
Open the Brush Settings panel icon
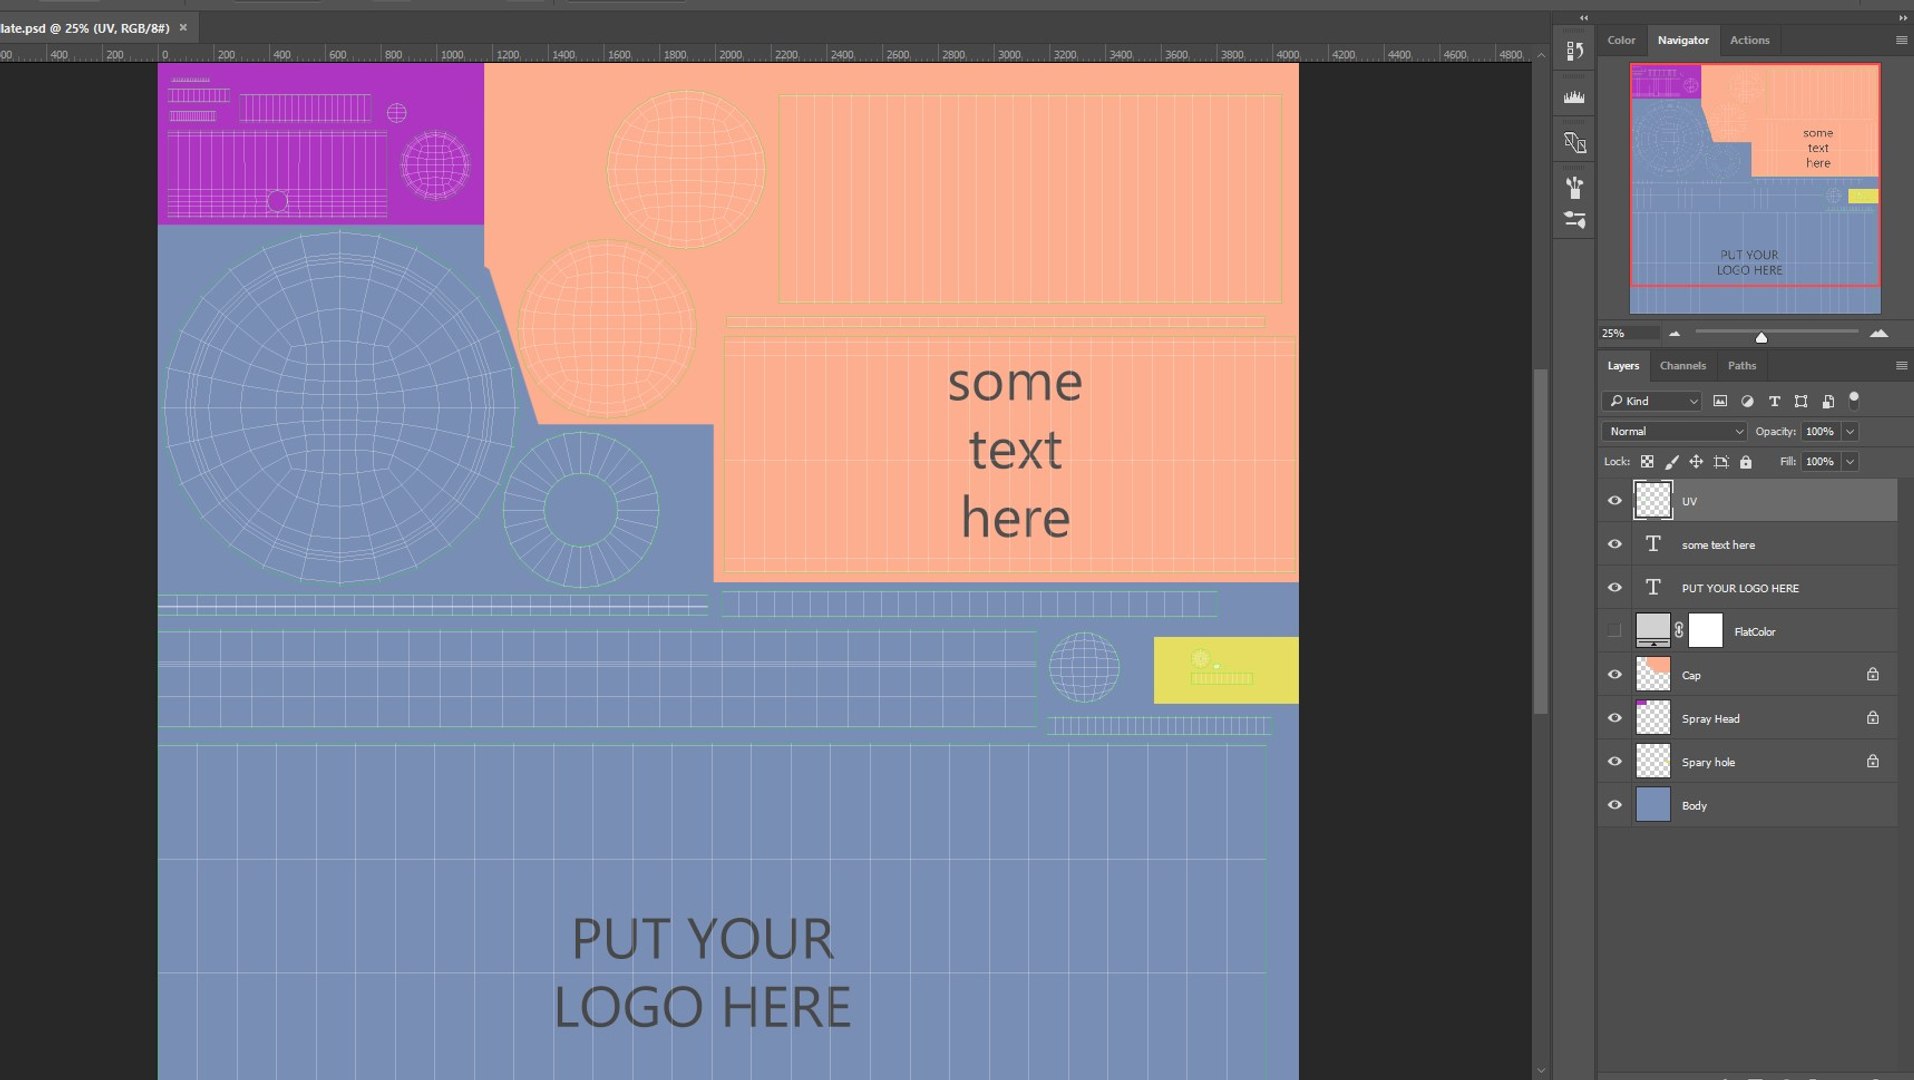1575,220
